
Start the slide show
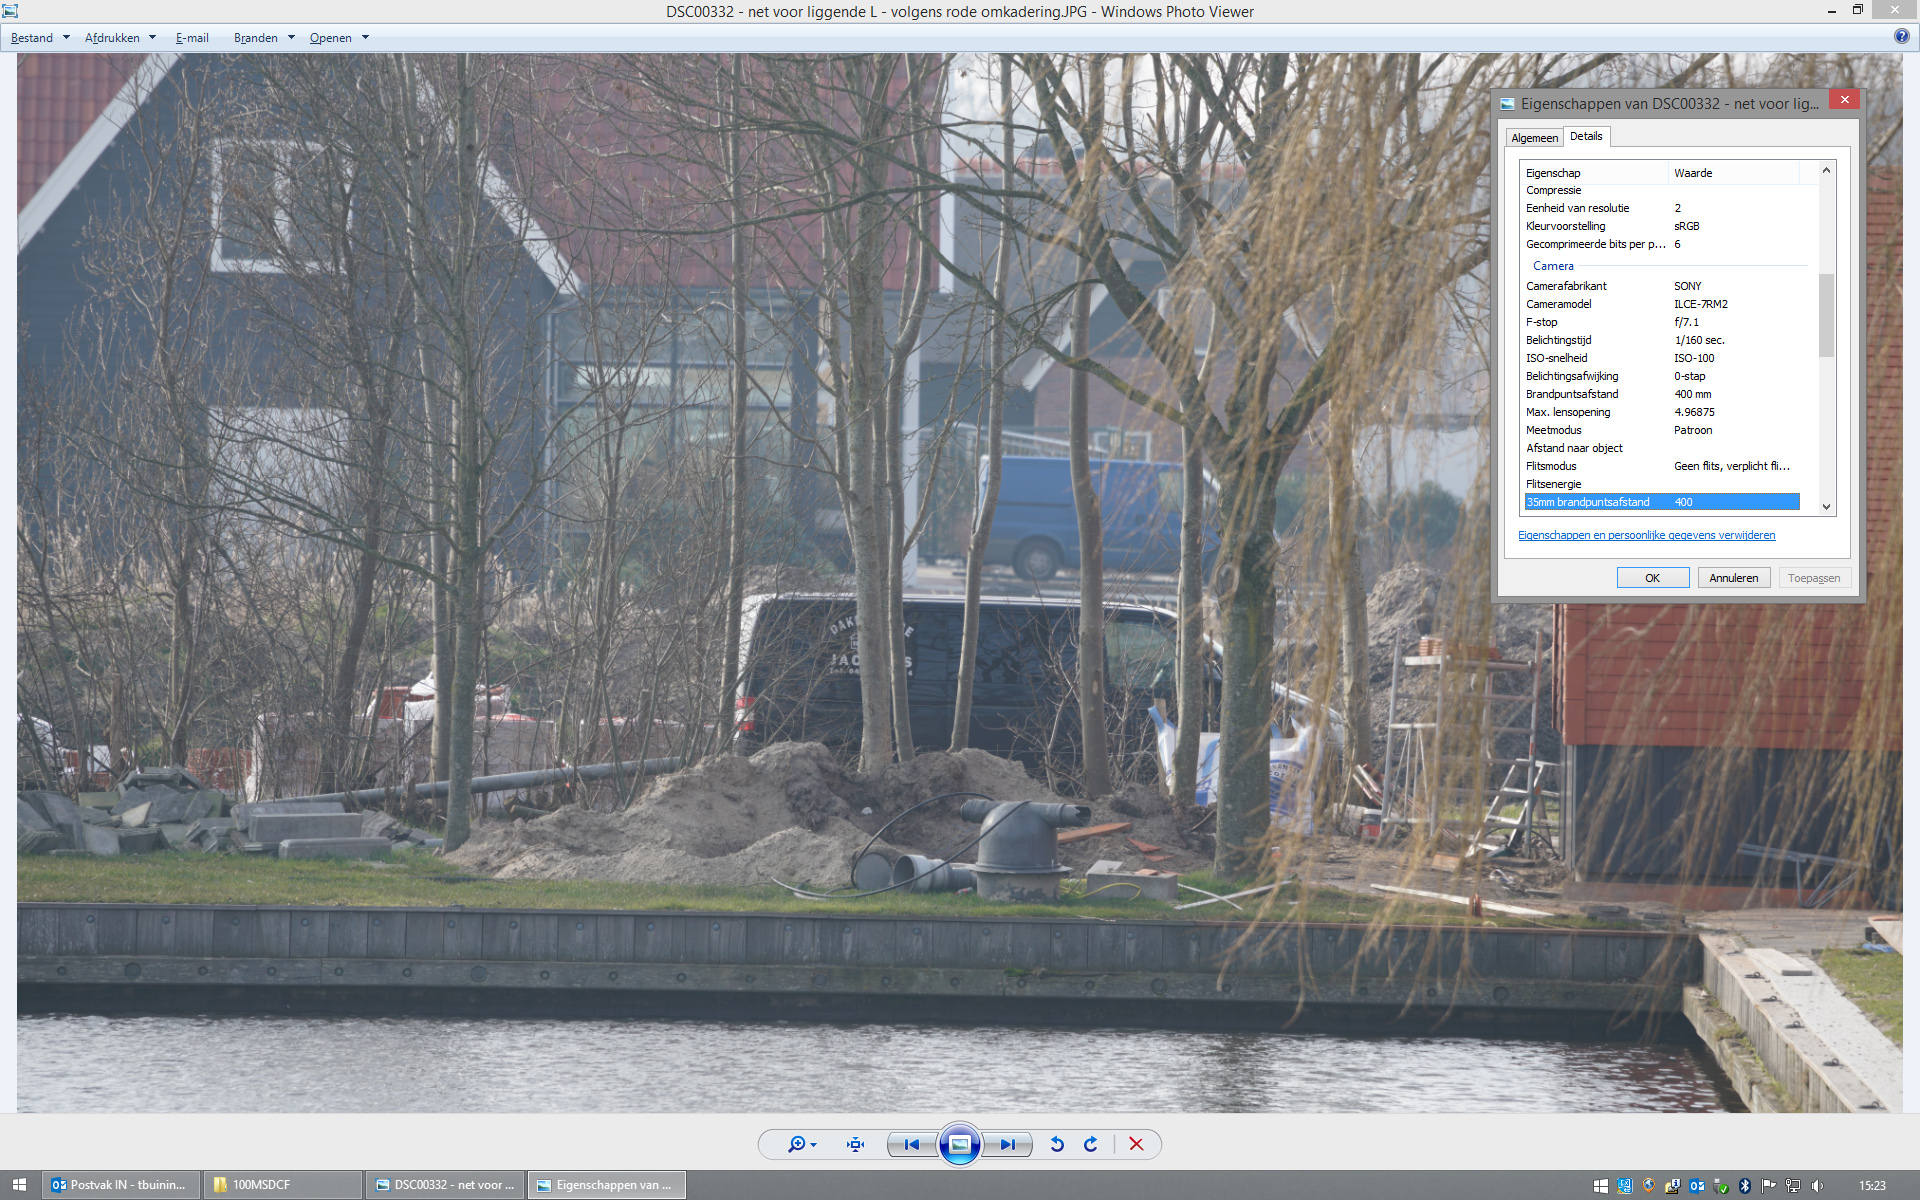click(959, 1144)
